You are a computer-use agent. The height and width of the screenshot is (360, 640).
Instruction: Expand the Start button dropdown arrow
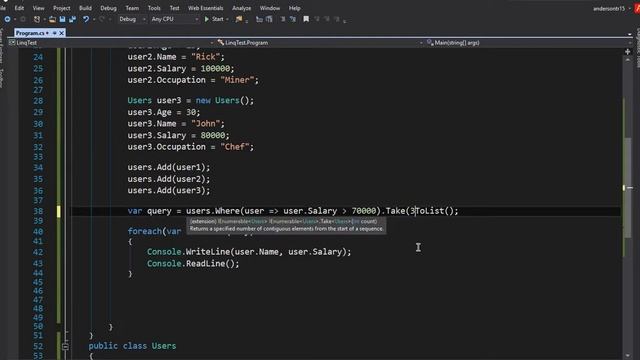click(227, 19)
